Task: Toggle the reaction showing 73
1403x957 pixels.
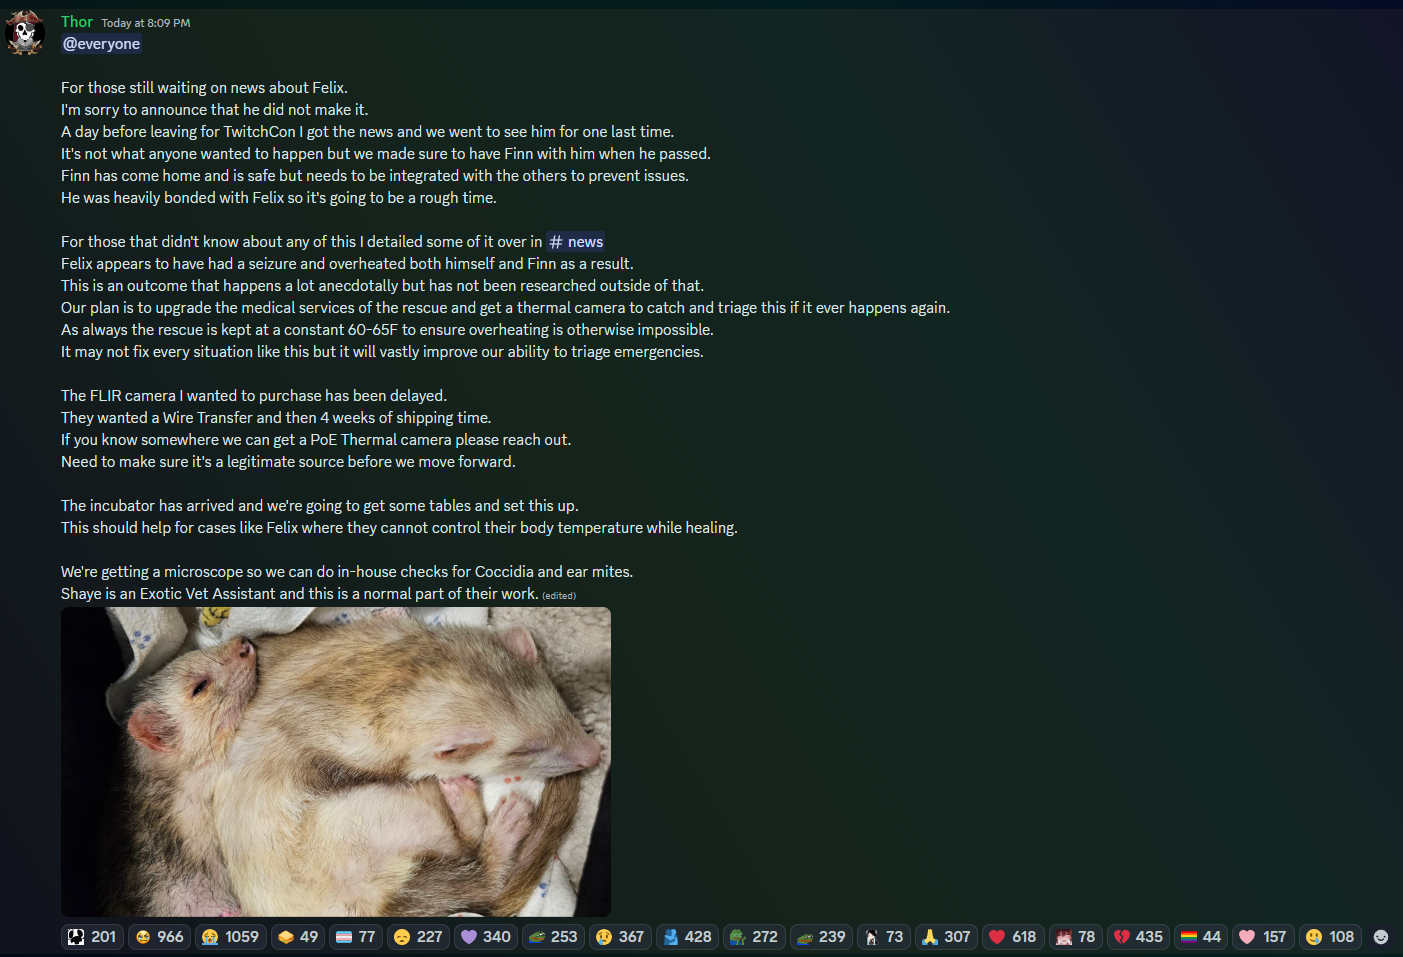Action: 884,937
